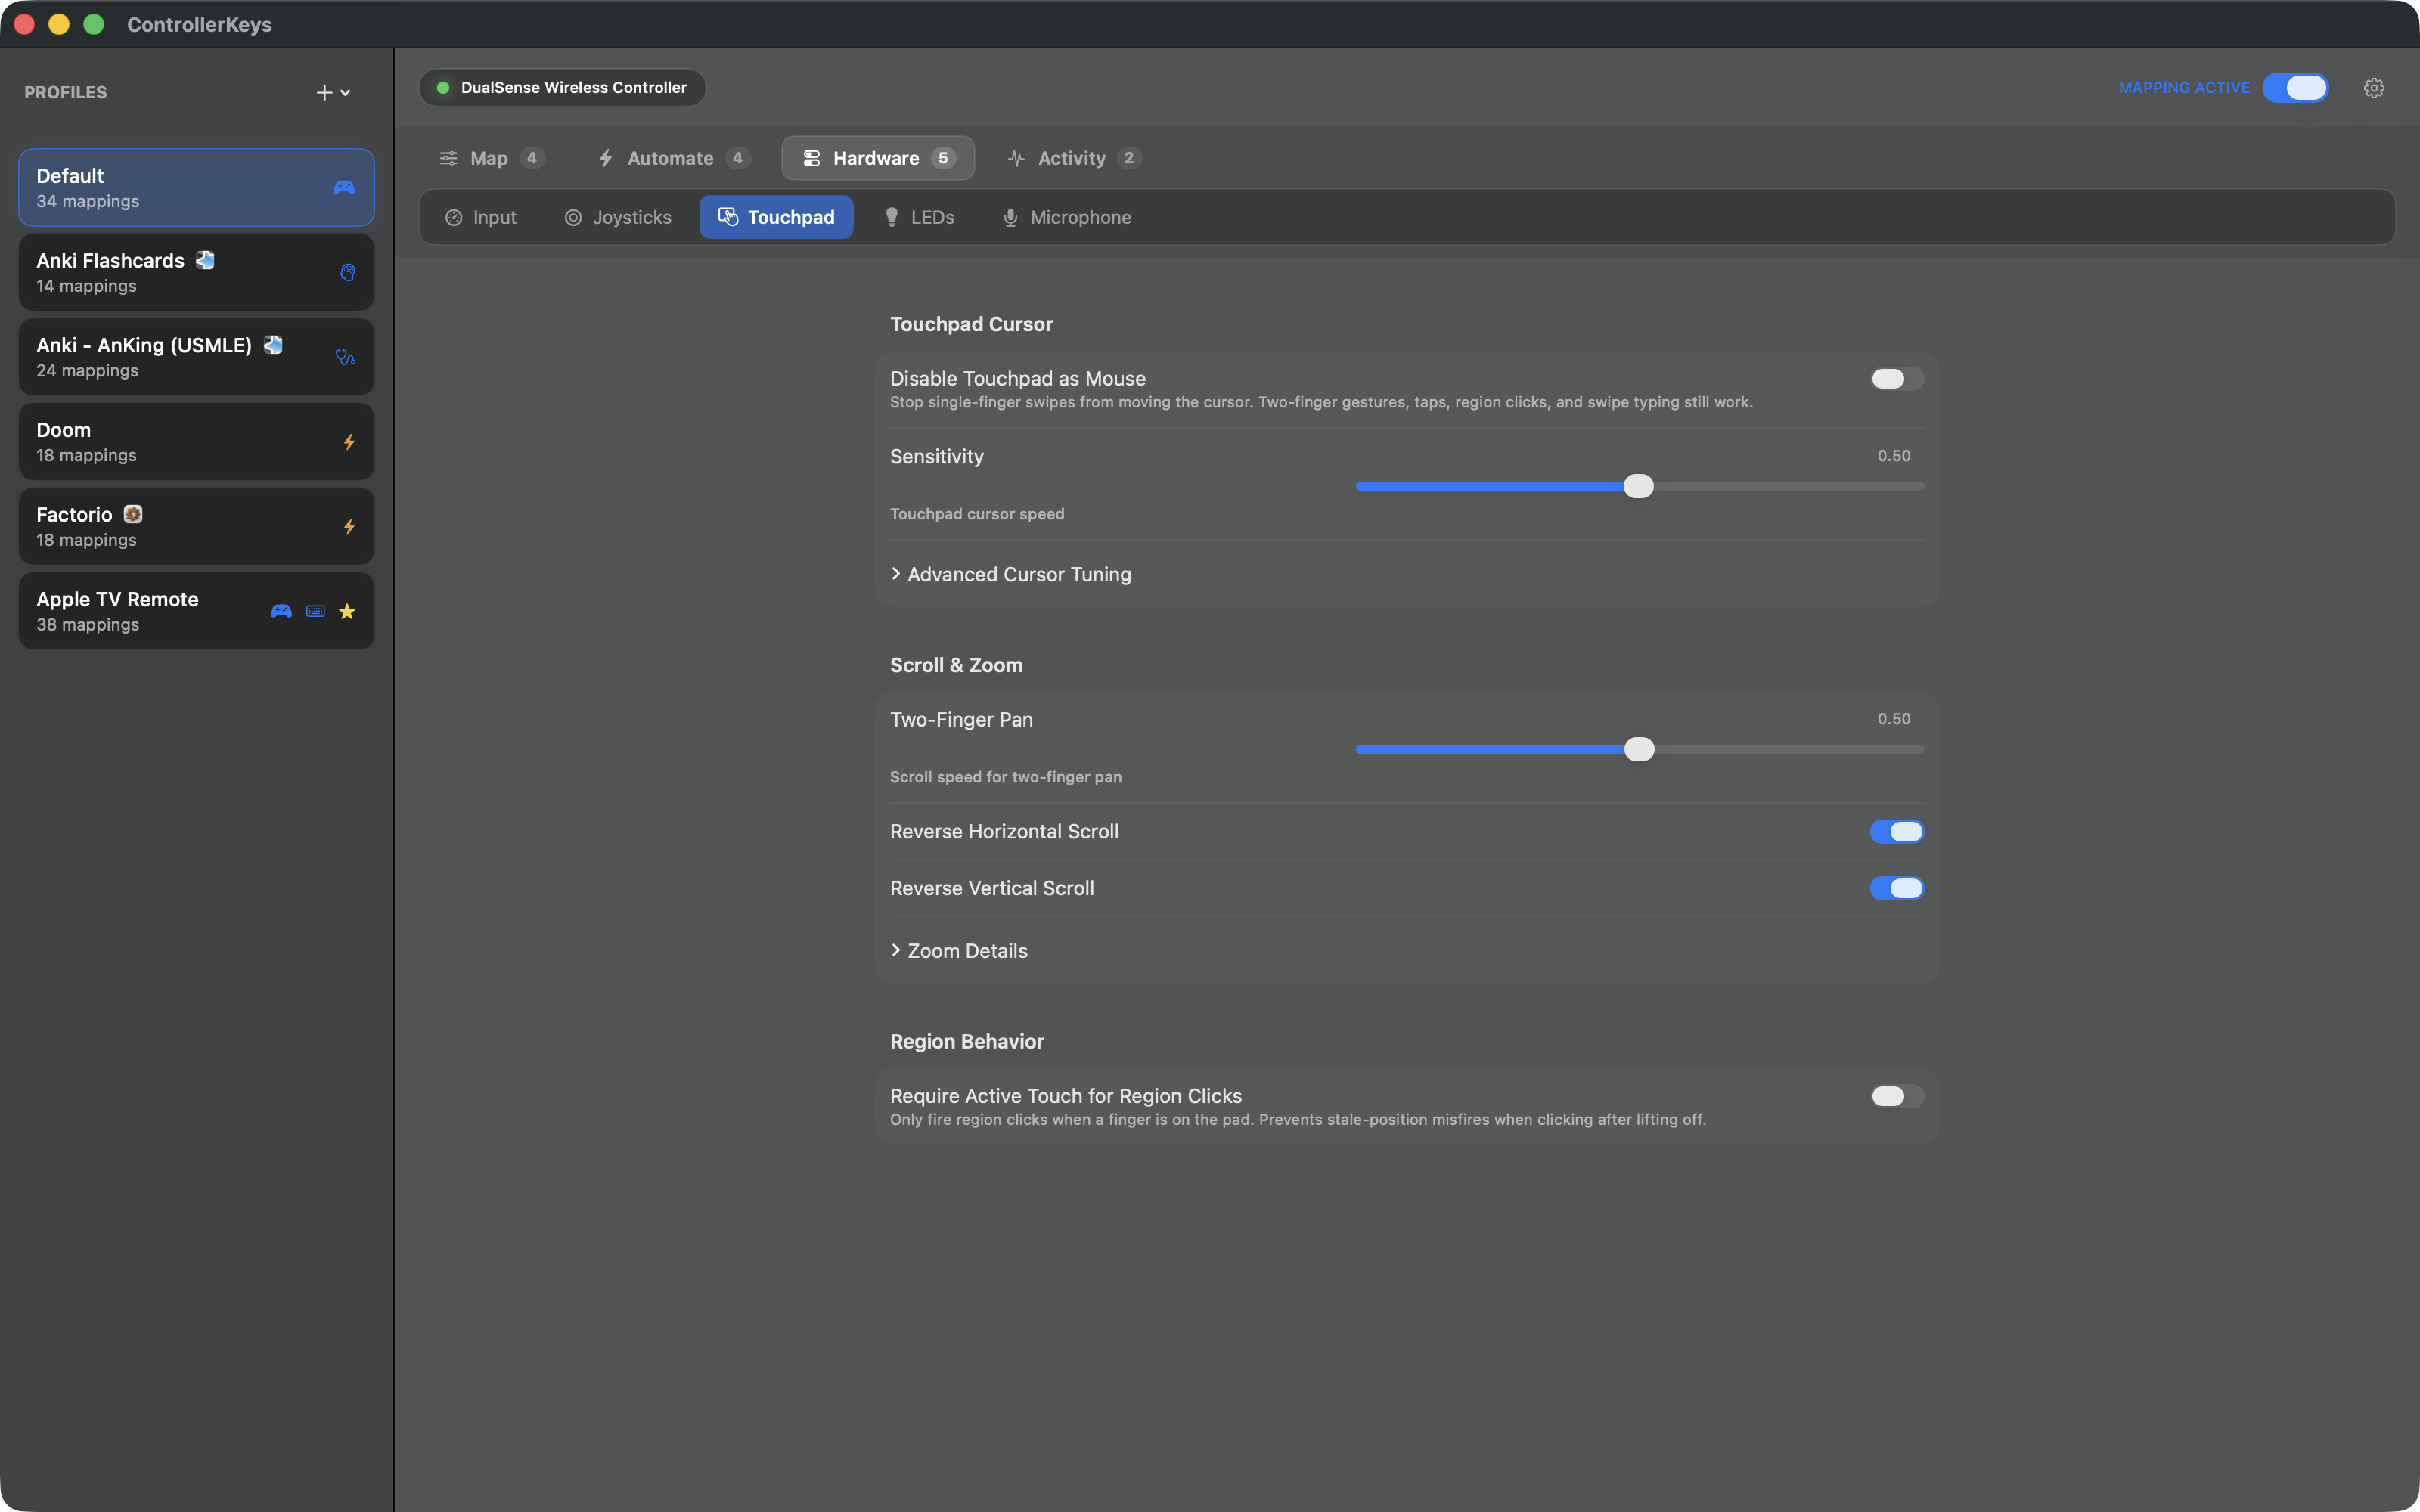This screenshot has height=1512, width=2420.
Task: Click the star icon on Apple TV Remote
Action: tap(347, 611)
